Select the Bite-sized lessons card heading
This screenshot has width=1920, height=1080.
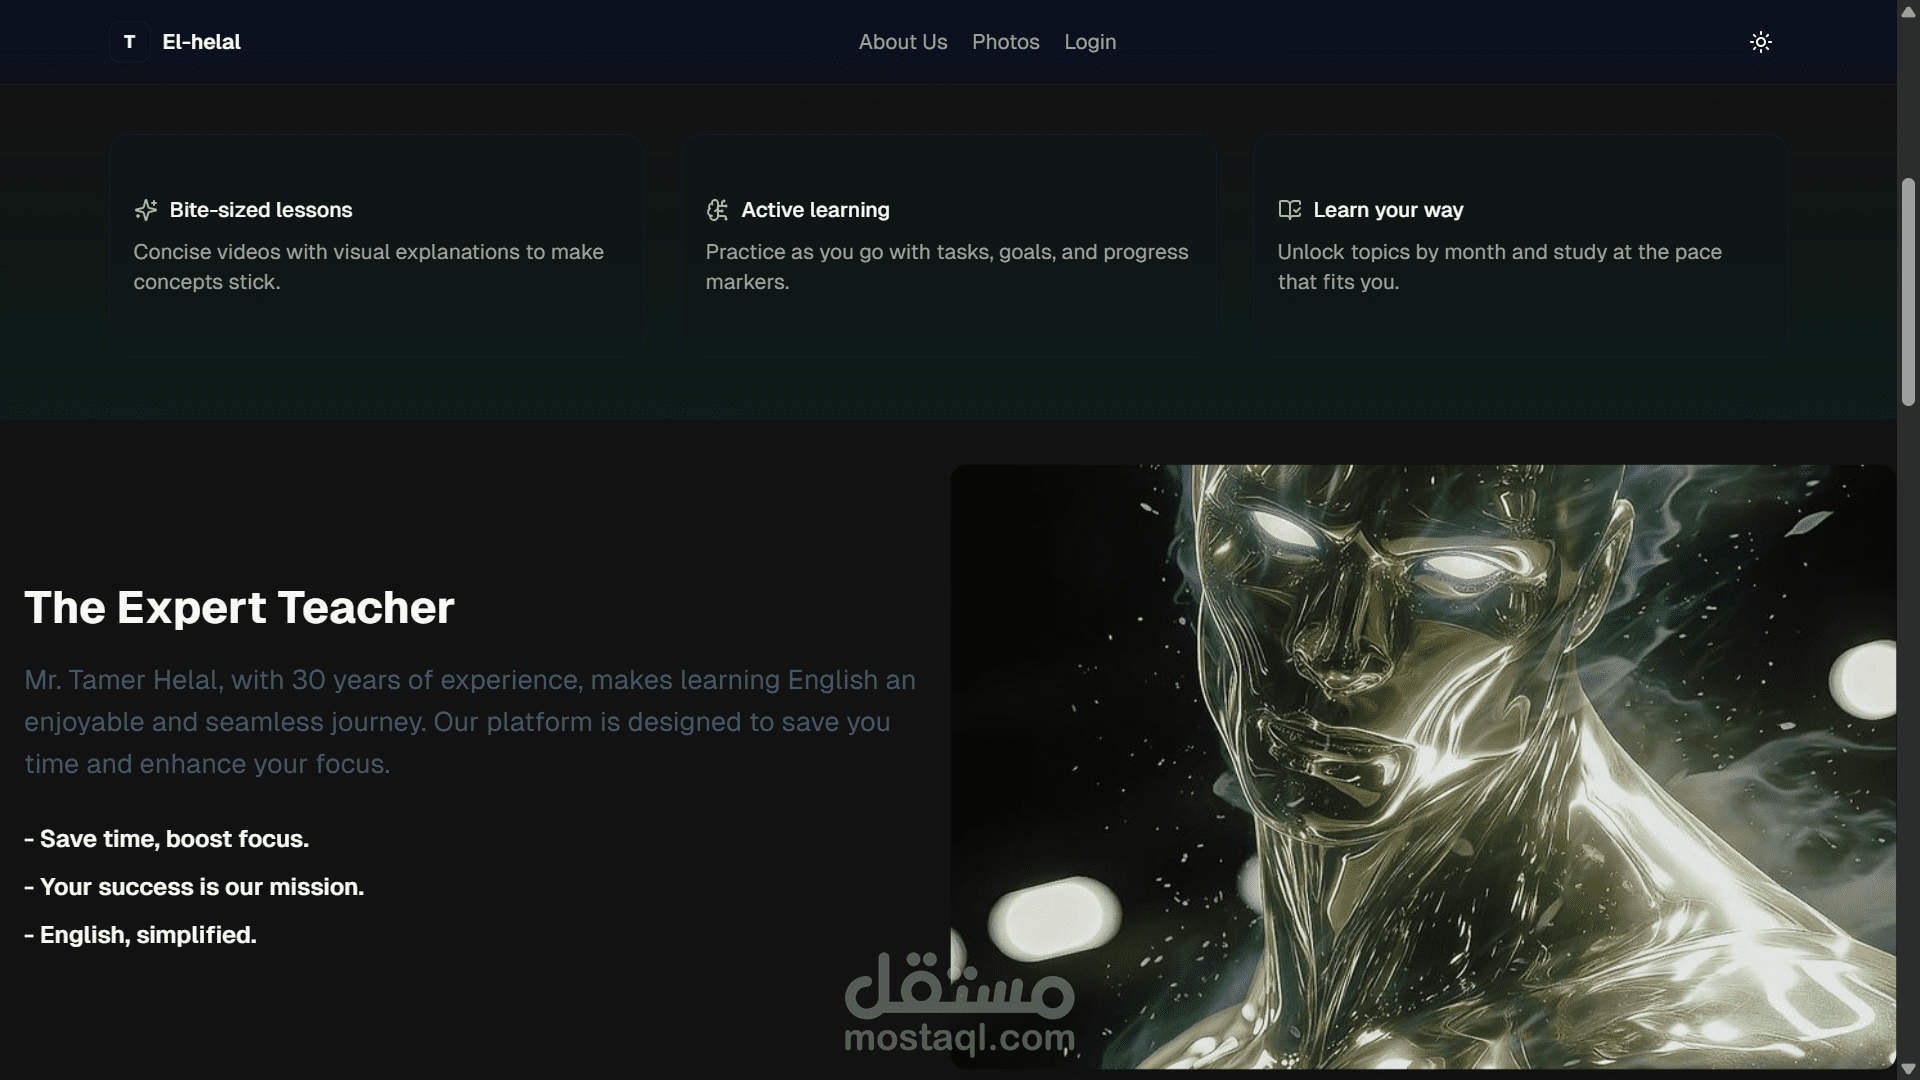tap(261, 210)
